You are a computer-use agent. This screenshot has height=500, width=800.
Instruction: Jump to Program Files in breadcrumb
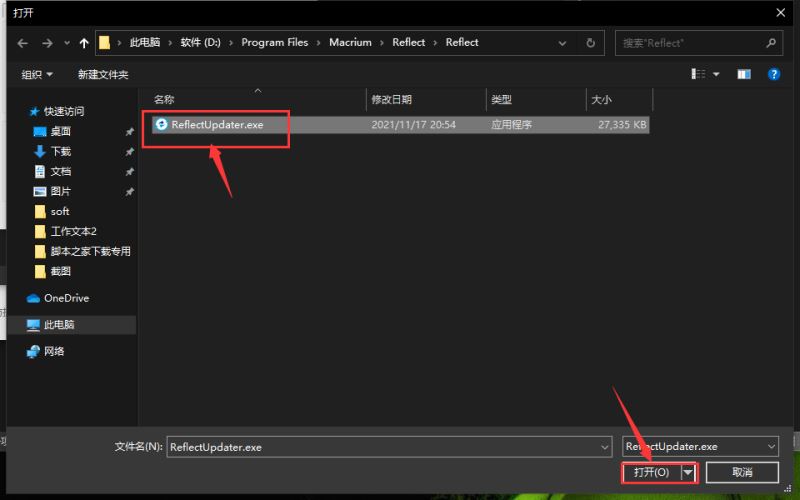[x=274, y=42]
